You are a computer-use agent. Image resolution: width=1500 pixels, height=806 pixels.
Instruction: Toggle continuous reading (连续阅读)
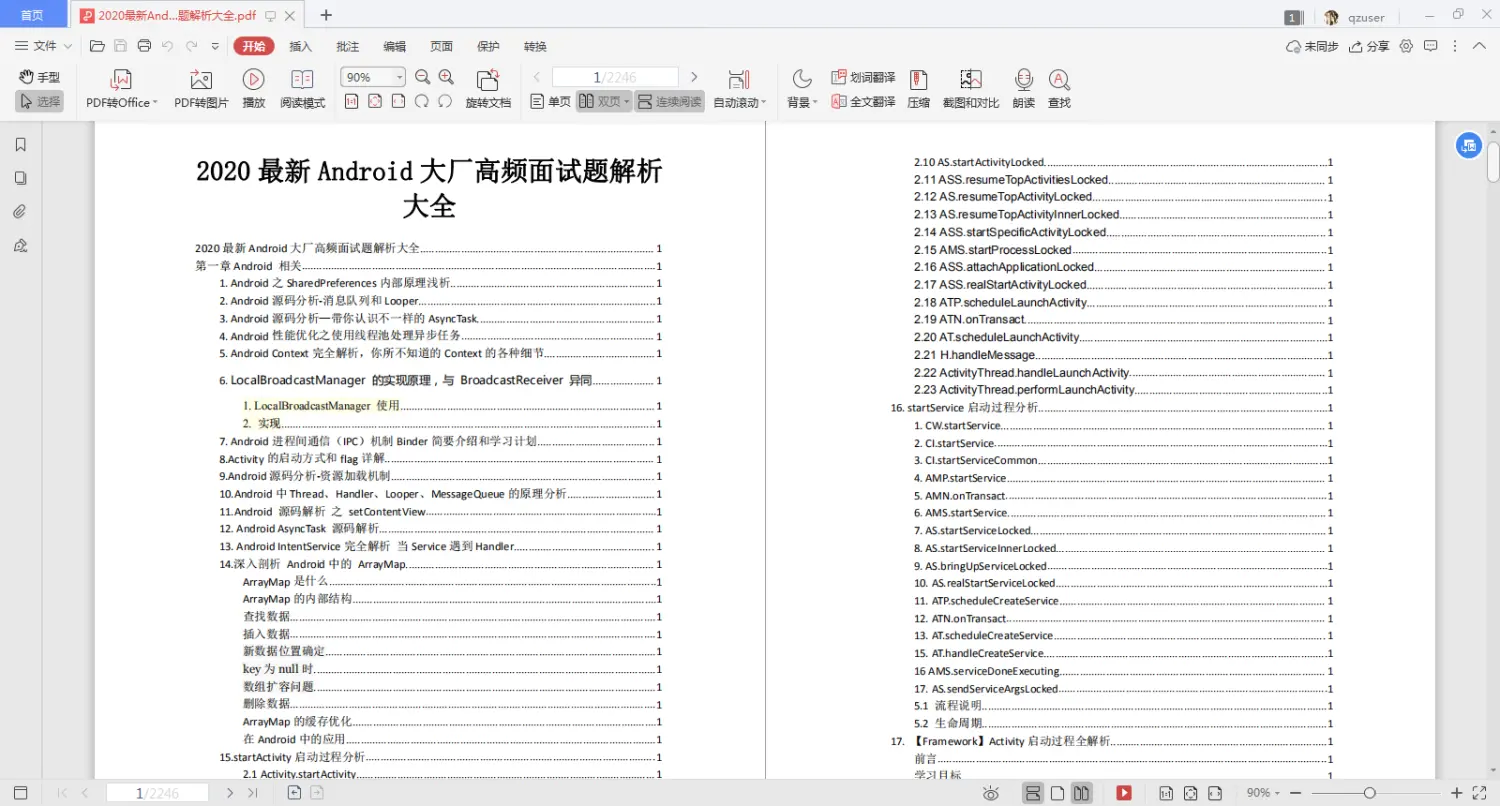[x=669, y=101]
